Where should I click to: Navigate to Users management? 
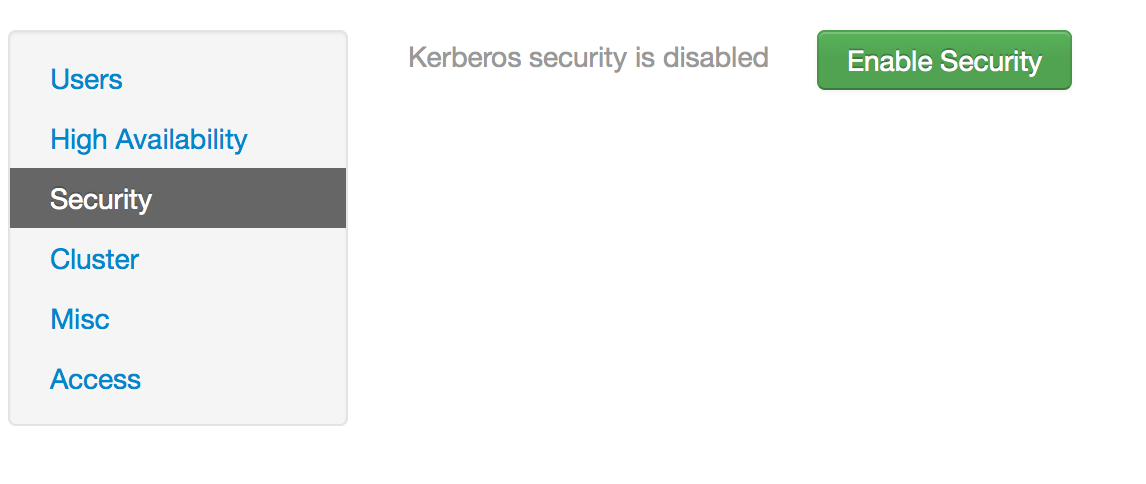coord(86,79)
